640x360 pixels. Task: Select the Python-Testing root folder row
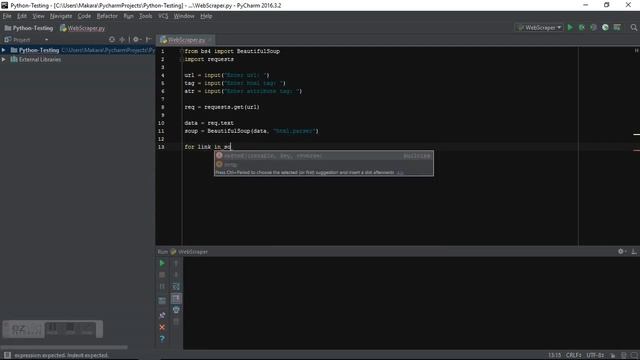(x=78, y=50)
